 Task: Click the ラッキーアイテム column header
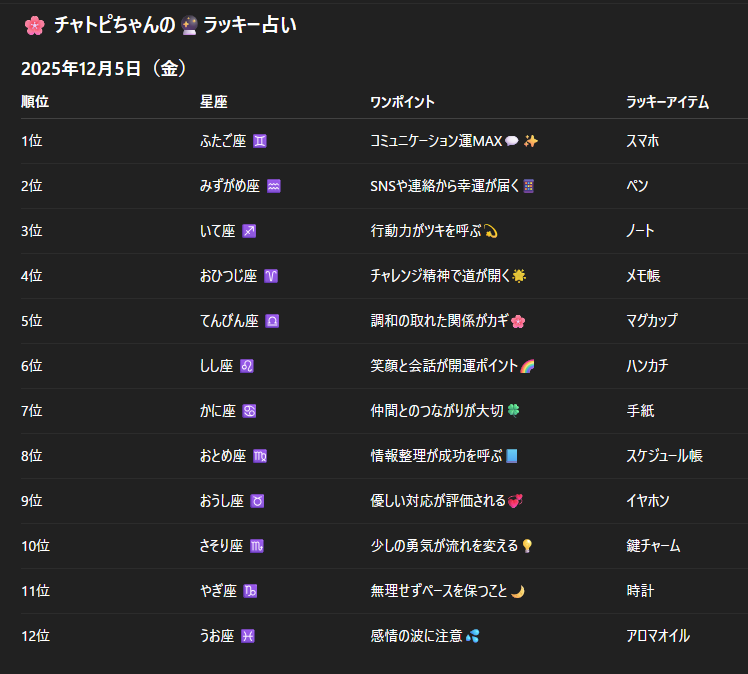667,102
